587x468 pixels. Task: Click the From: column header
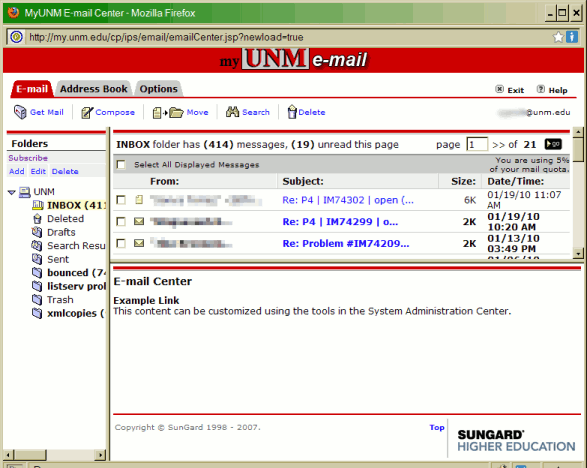click(x=164, y=181)
